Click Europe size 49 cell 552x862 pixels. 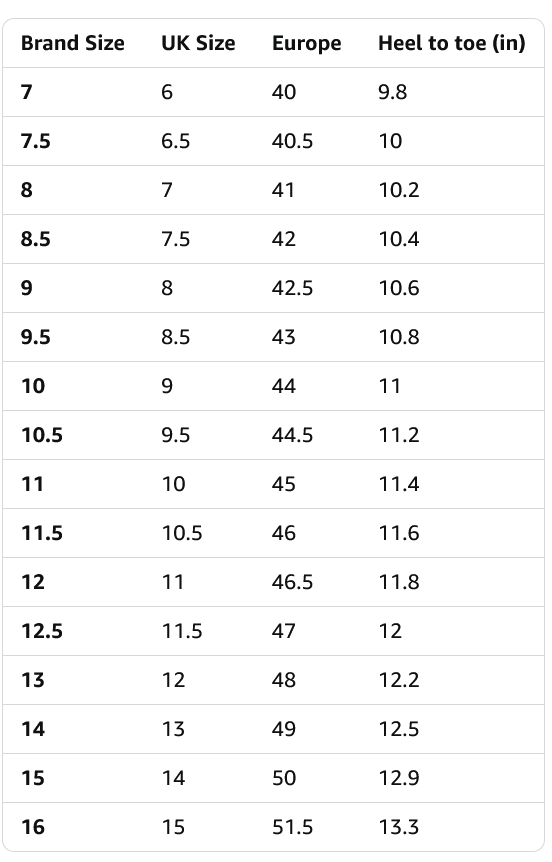(284, 729)
